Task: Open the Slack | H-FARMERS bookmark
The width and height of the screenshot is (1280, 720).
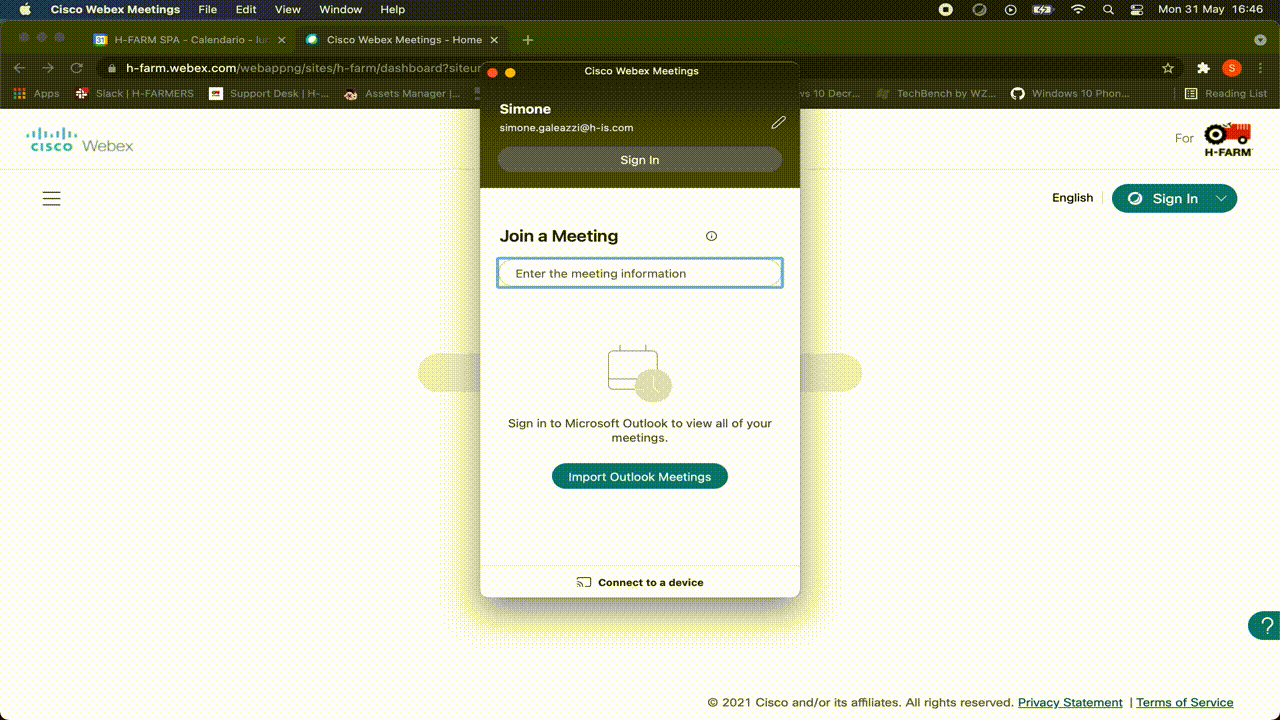Action: tap(135, 94)
